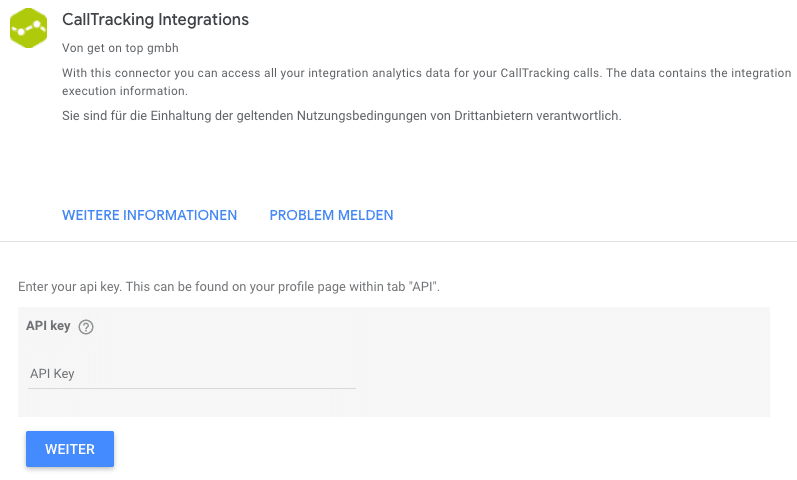Click the underline beneath the API Key placeholder

(192, 388)
